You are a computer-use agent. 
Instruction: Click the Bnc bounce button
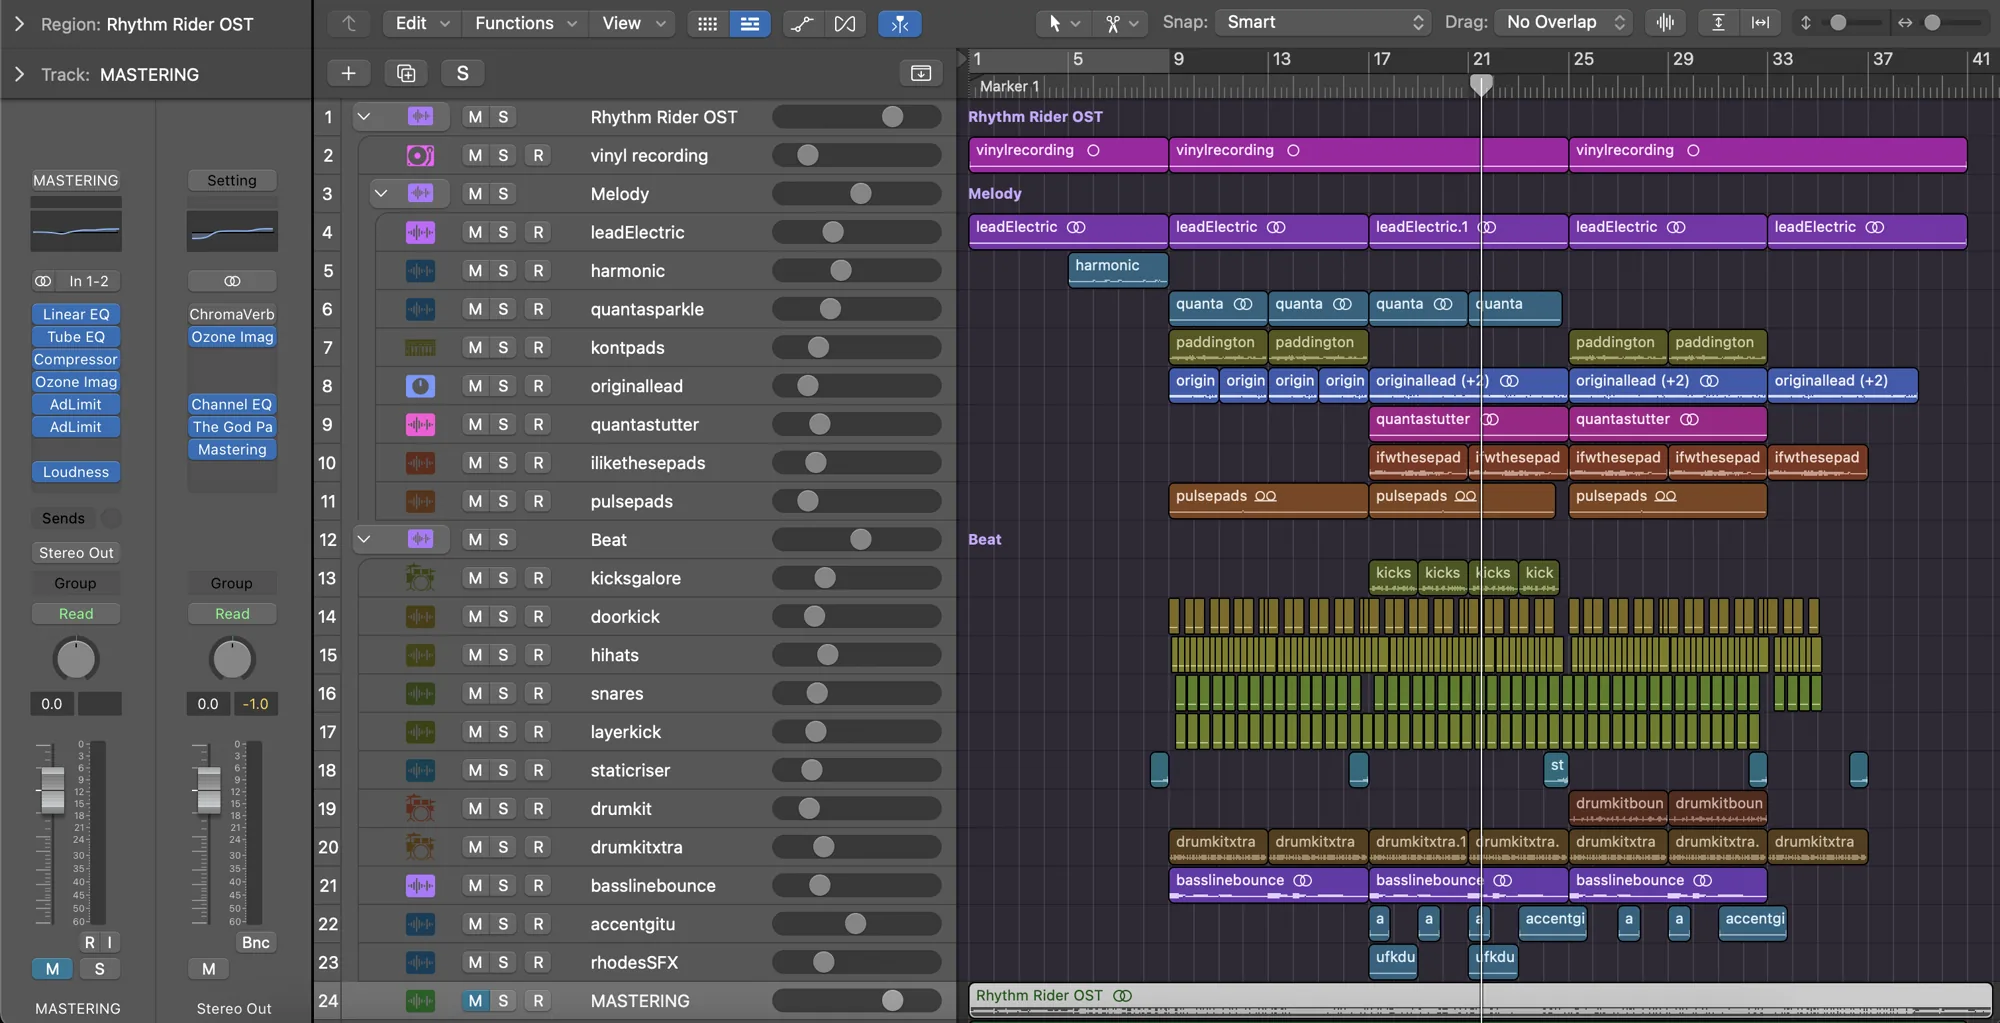(255, 942)
